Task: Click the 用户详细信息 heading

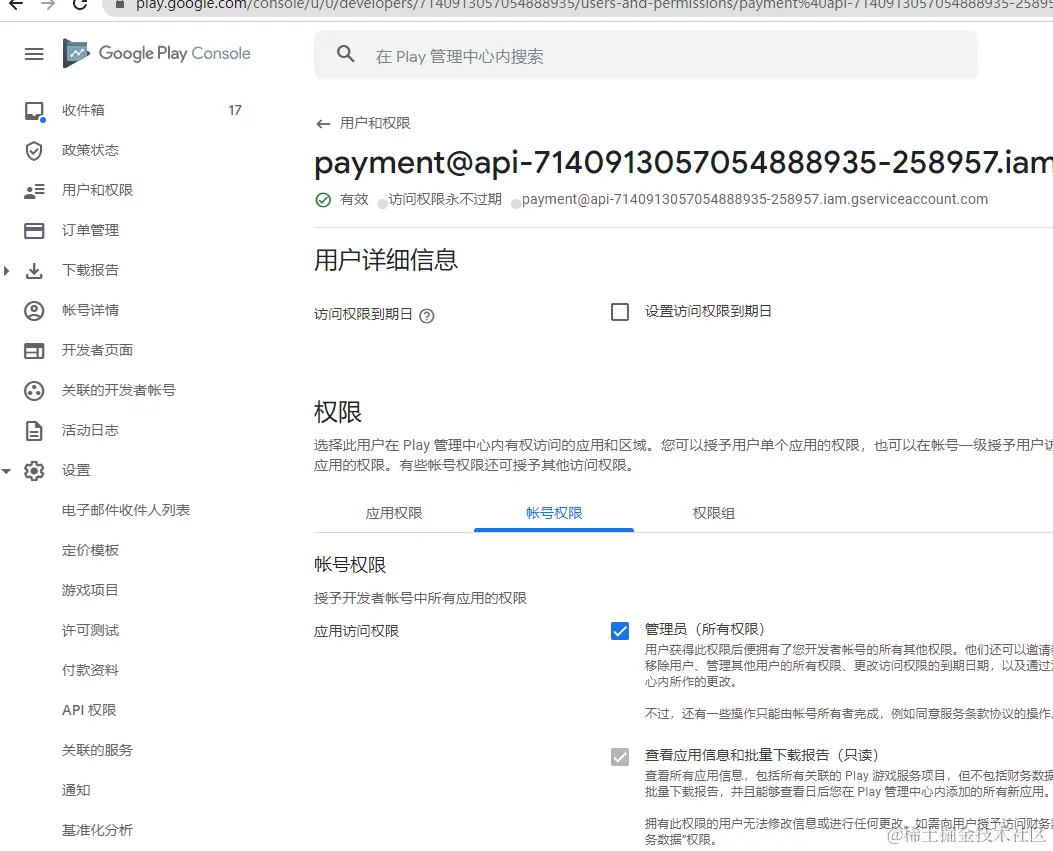Action: [x=386, y=261]
